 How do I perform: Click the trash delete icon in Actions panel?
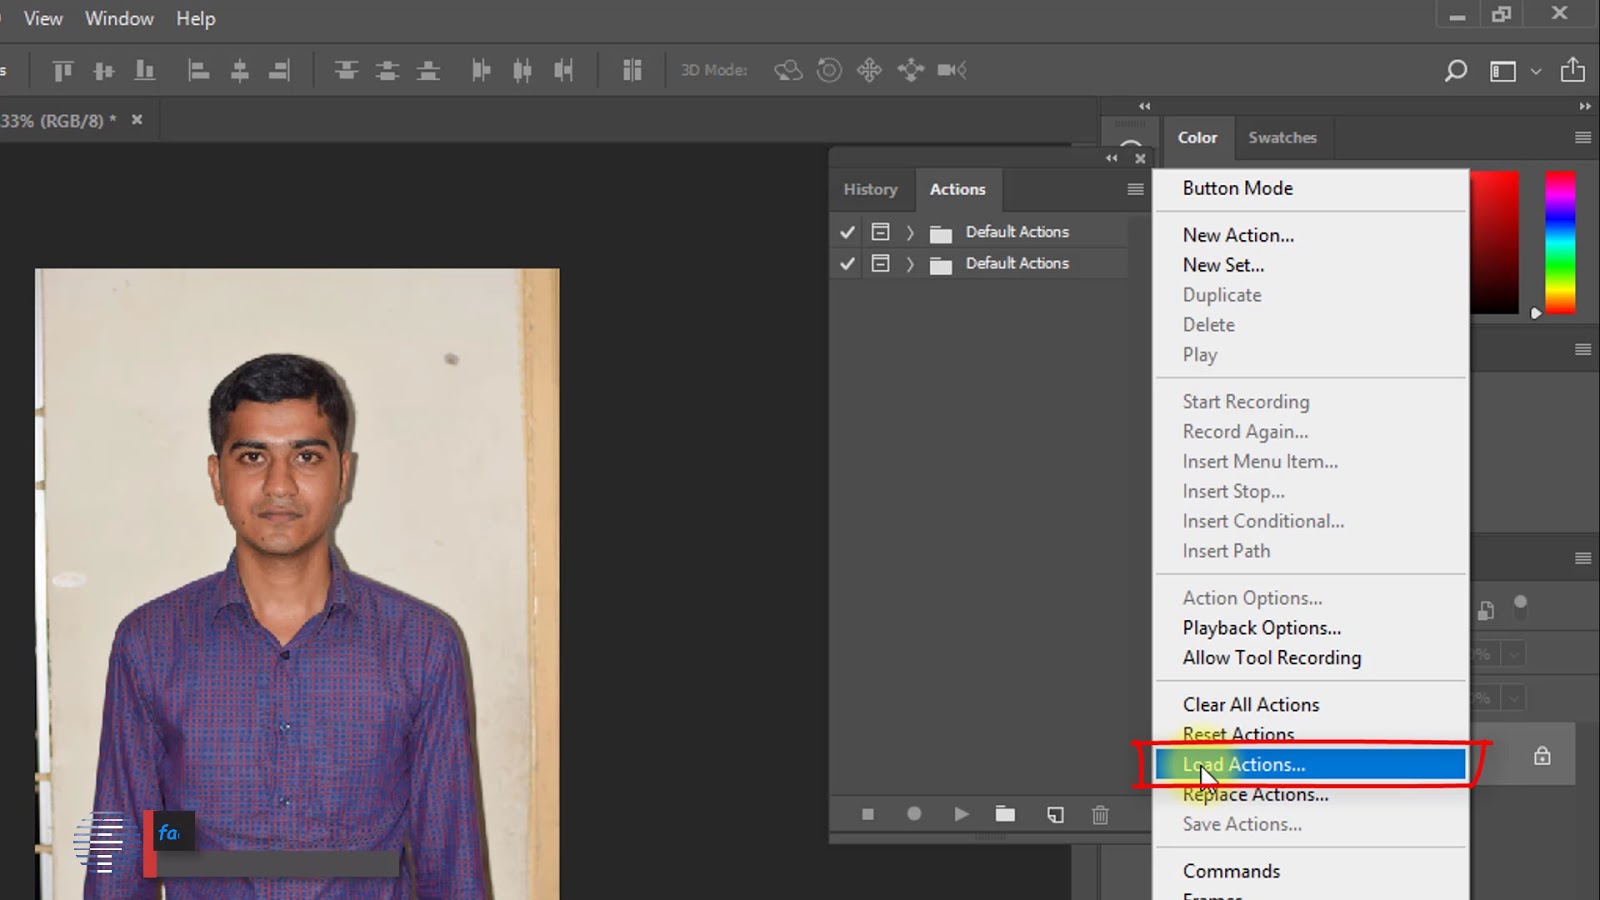click(x=1100, y=815)
